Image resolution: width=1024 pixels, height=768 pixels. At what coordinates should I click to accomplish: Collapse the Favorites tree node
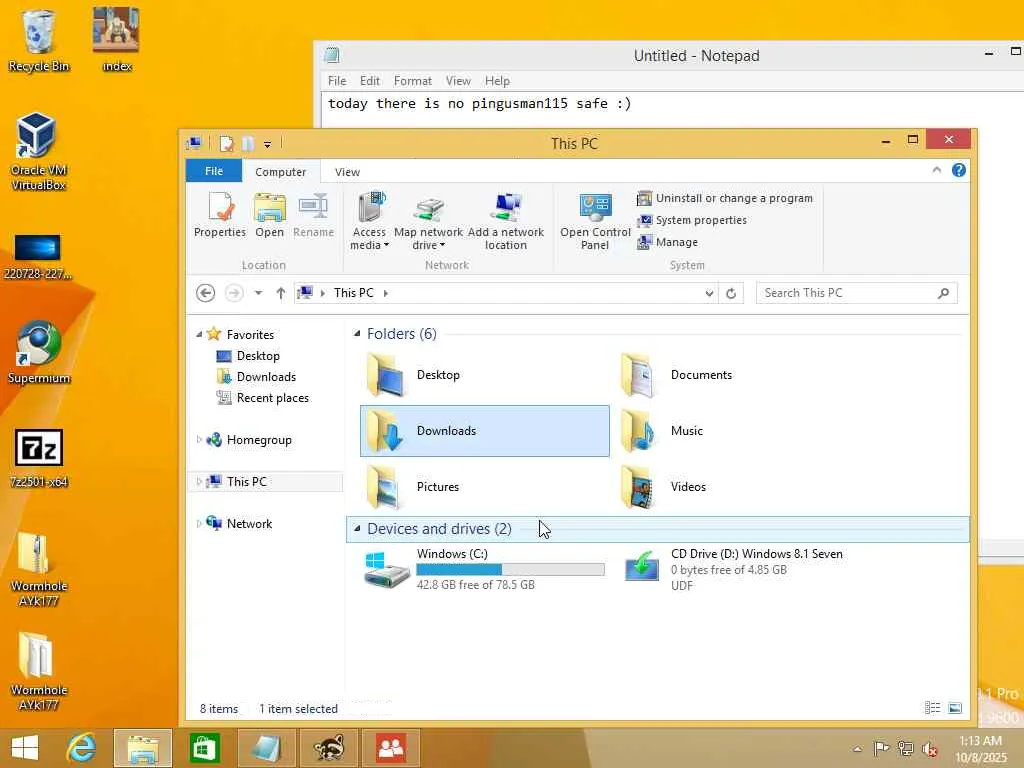[x=199, y=334]
